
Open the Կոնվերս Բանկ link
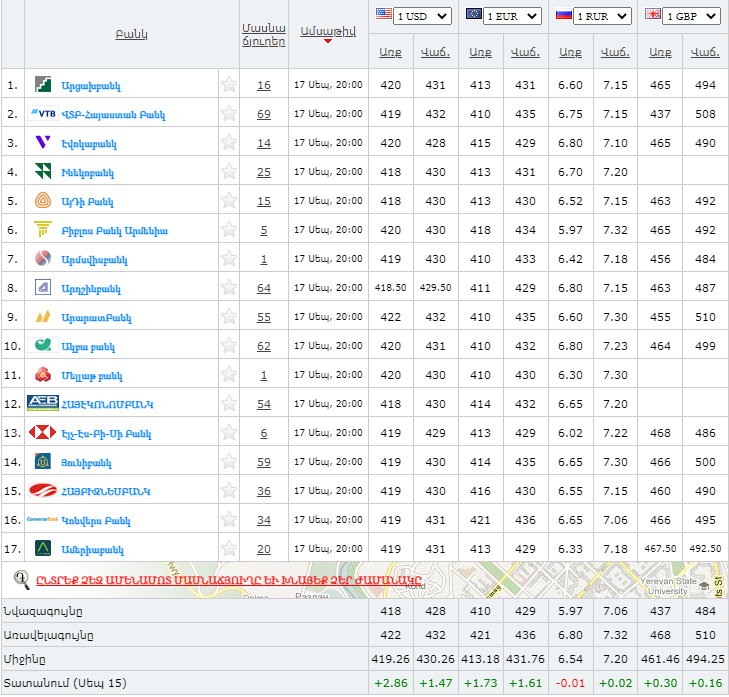coord(96,520)
